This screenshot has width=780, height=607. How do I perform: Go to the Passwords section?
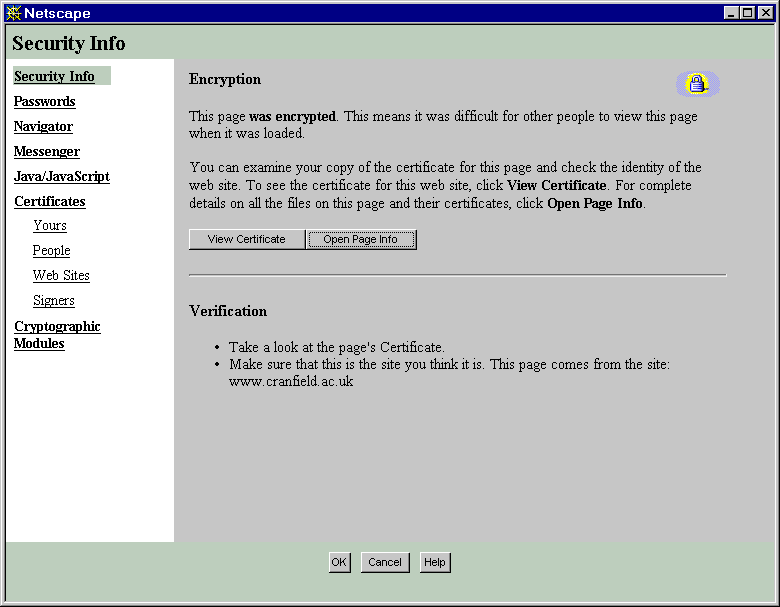coord(45,101)
